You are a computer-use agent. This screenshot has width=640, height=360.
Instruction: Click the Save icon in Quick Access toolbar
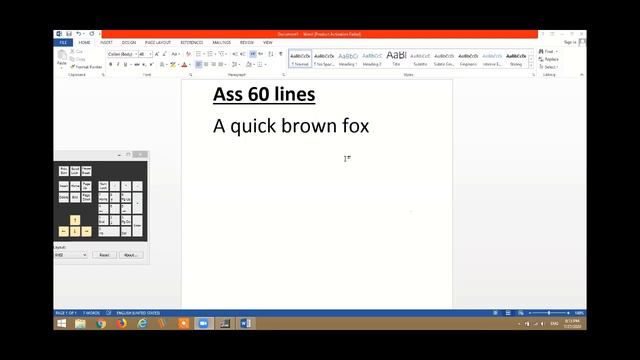tap(69, 34)
